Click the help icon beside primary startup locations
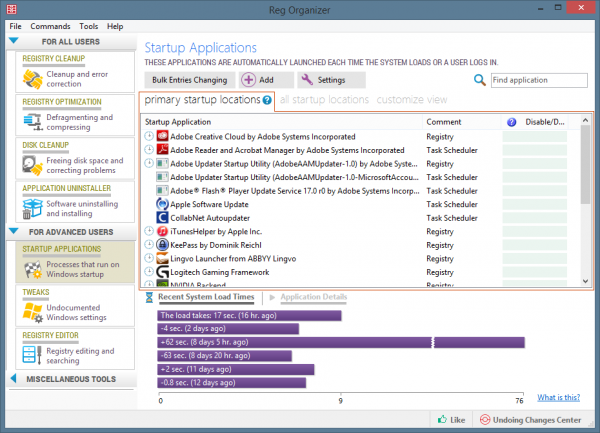This screenshot has width=600, height=433. pyautogui.click(x=267, y=100)
